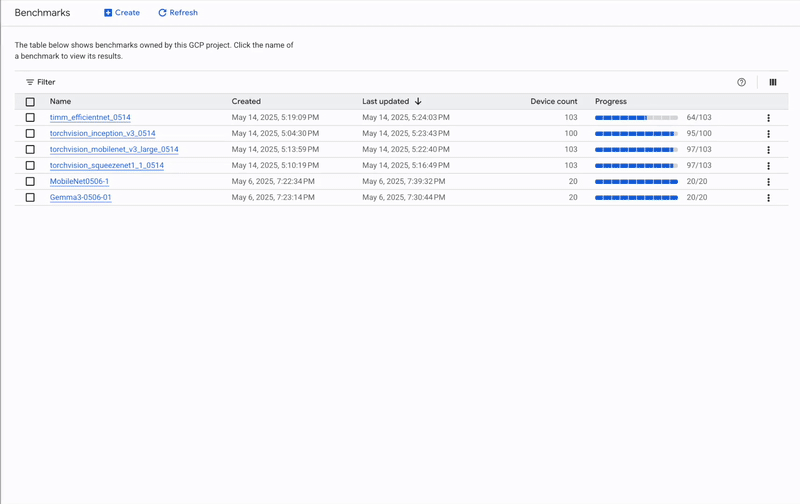Viewport: 800px width, 504px height.
Task: Toggle the select all rows checkbox
Action: click(30, 102)
